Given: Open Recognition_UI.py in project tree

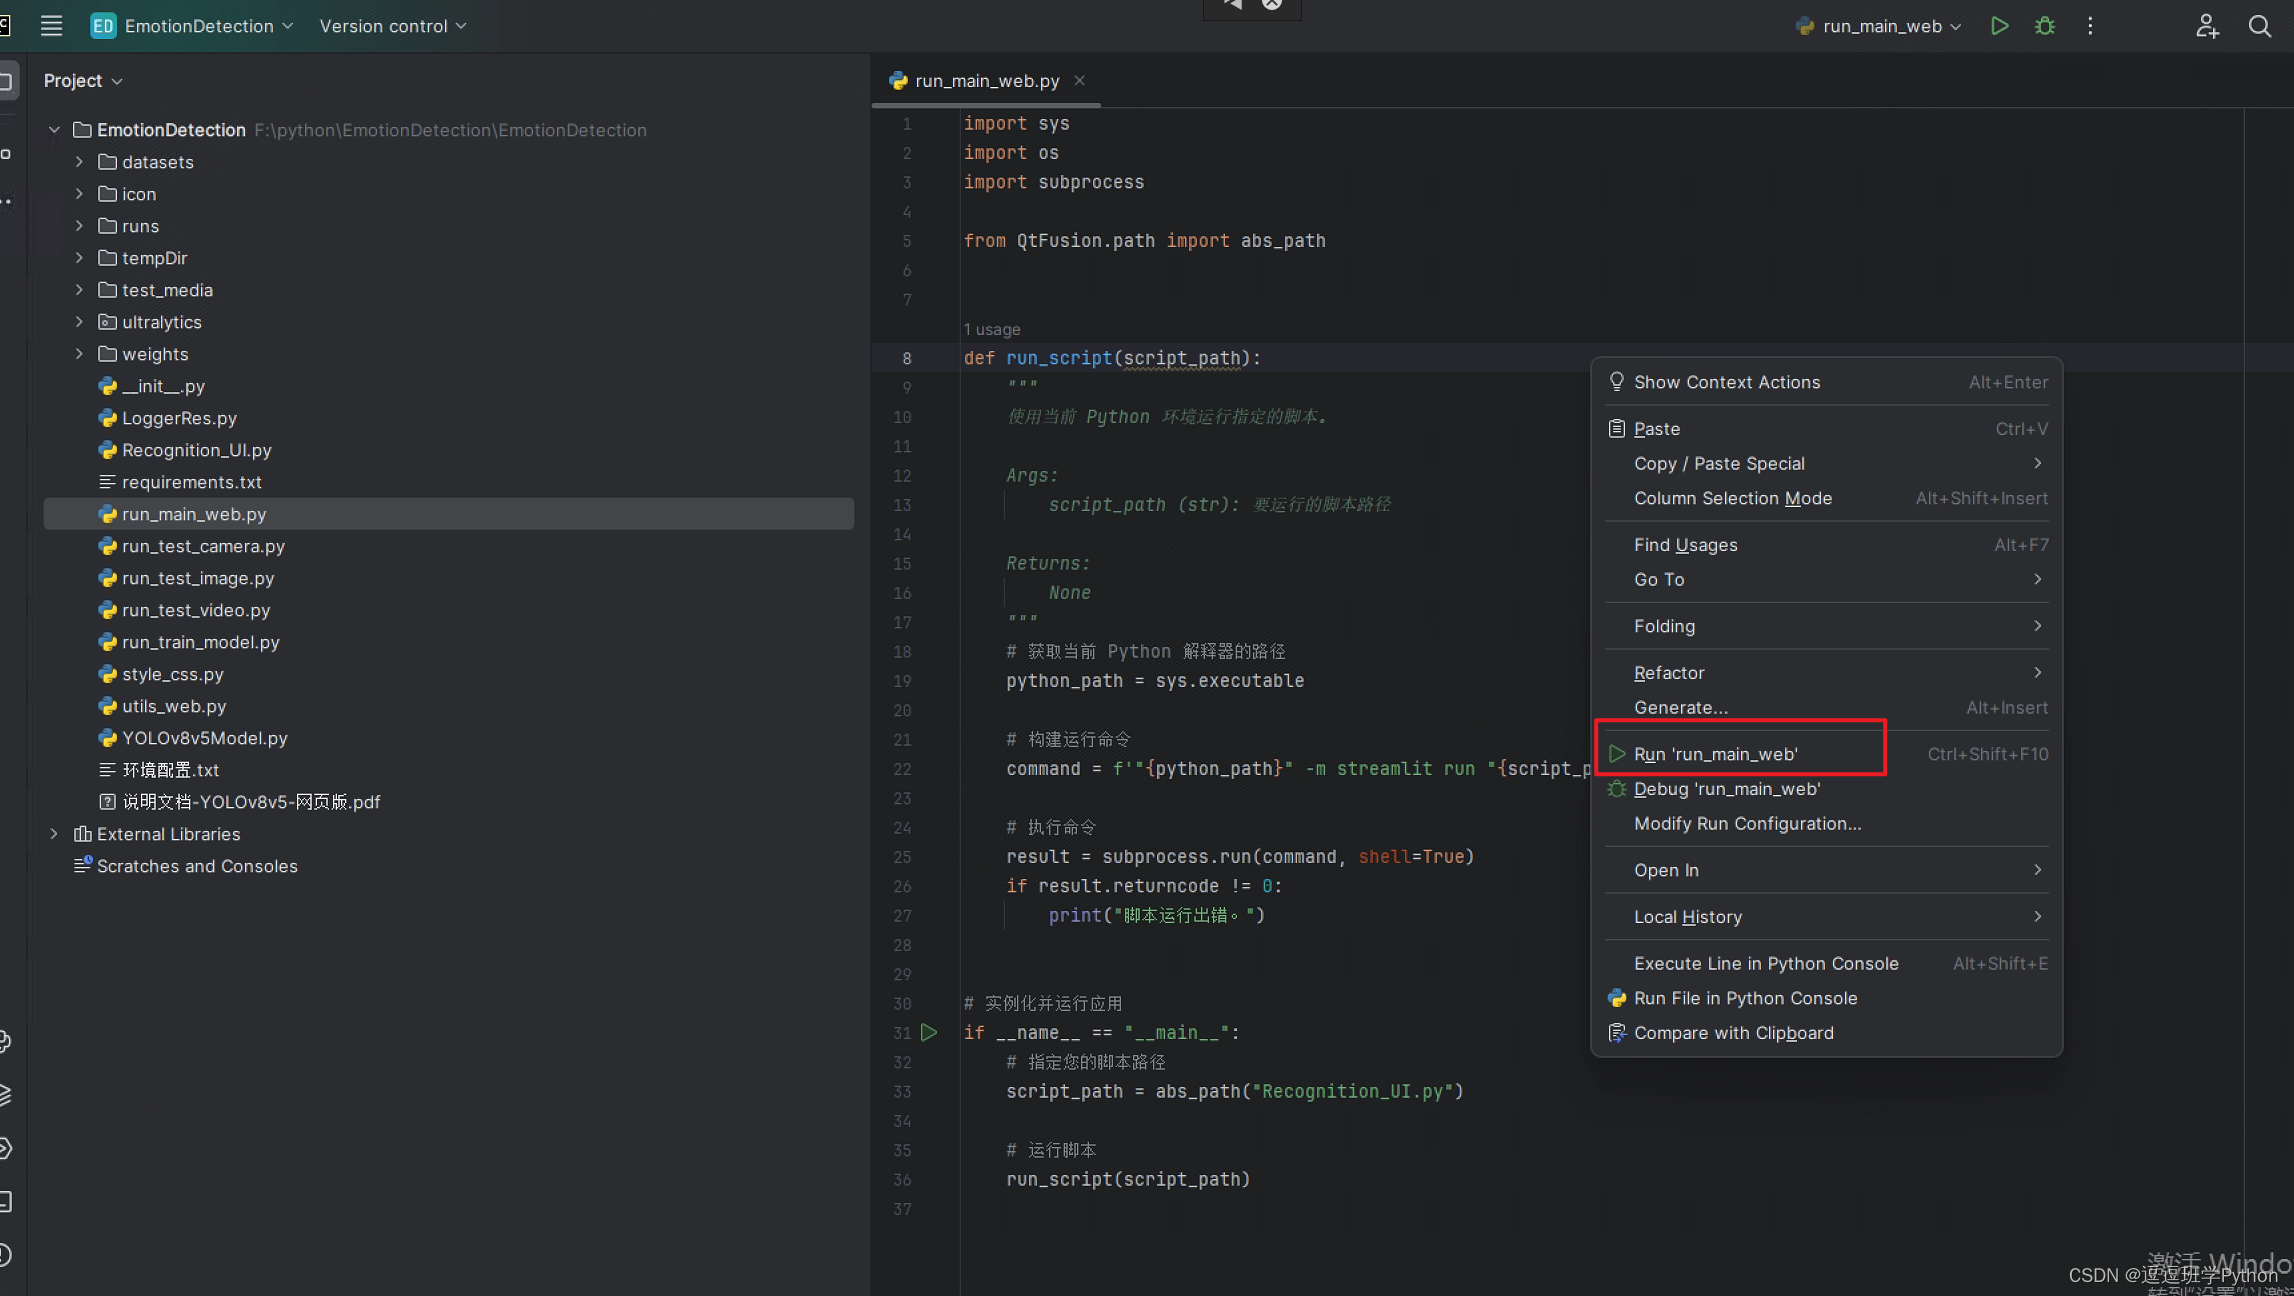Looking at the screenshot, I should coord(196,450).
